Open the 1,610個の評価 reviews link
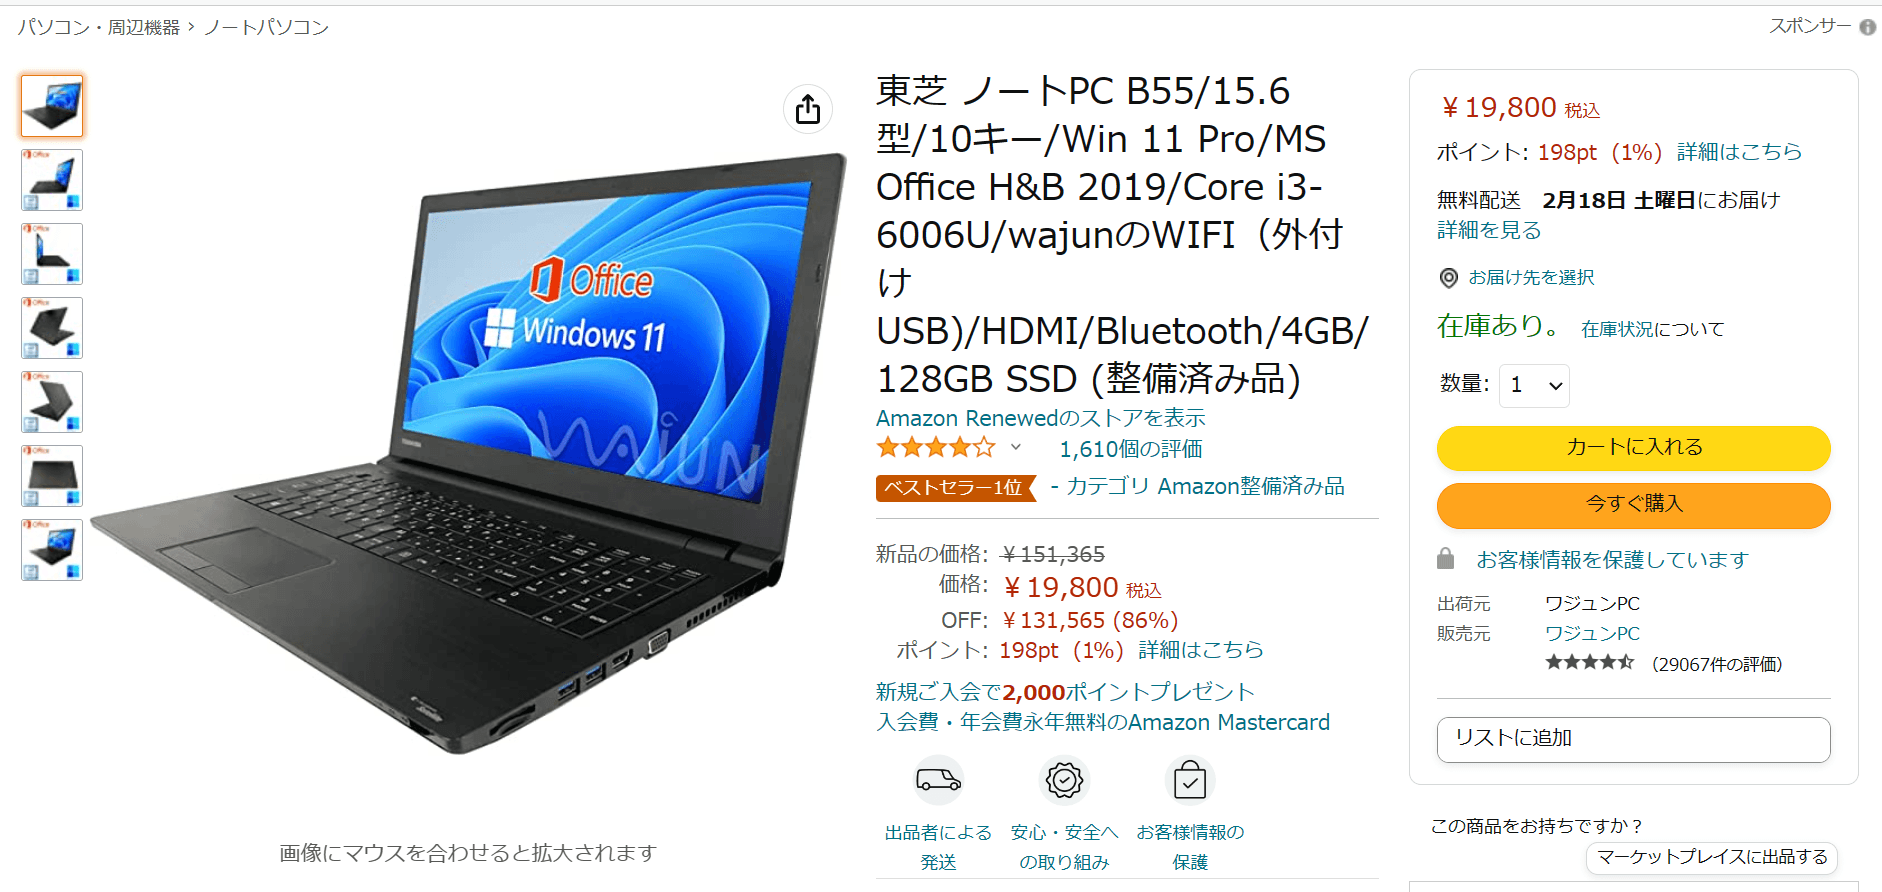The image size is (1882, 892). 1131,449
